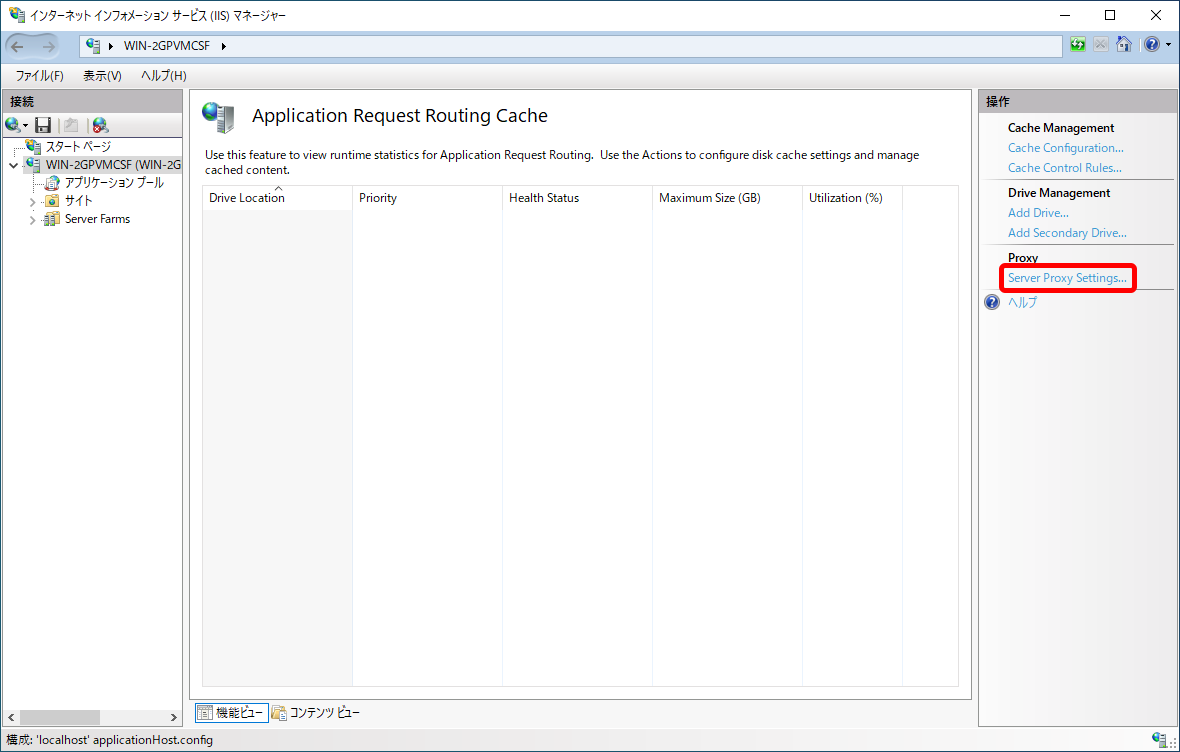Image resolution: width=1180 pixels, height=752 pixels.
Task: Click the Connections pane horizontal scrollbar right arrow
Action: 174,718
